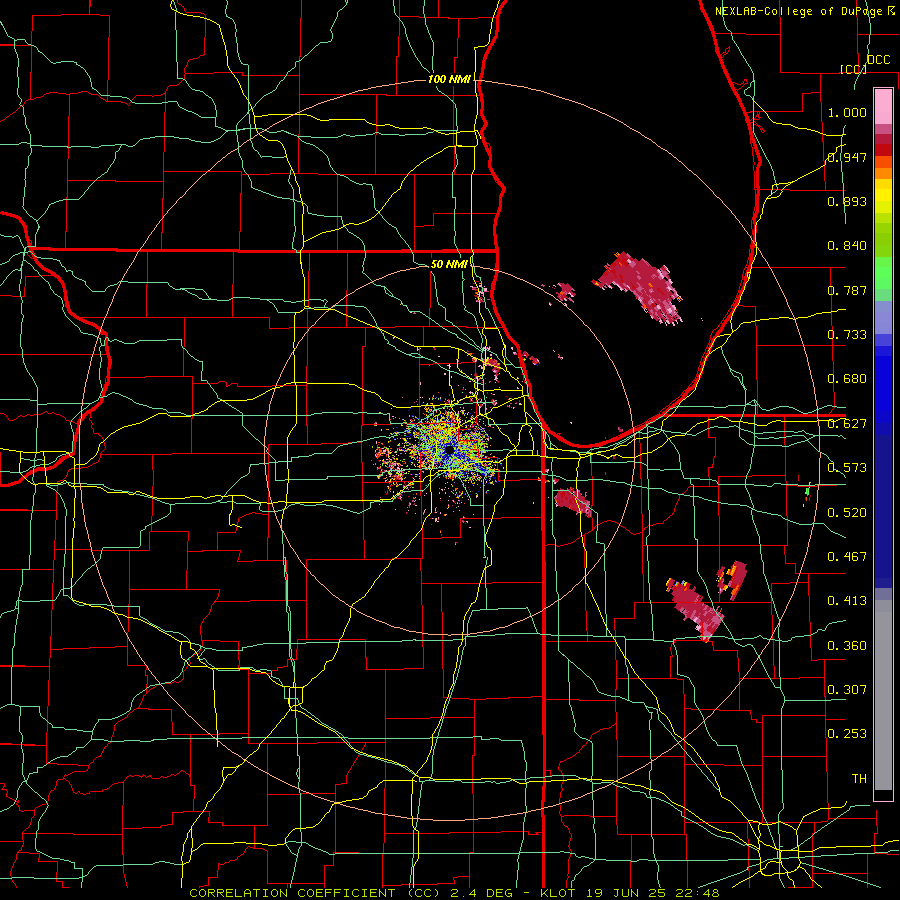Pick the bright blue band near 0.680
Image resolution: width=900 pixels, height=900 pixels.
click(x=883, y=390)
